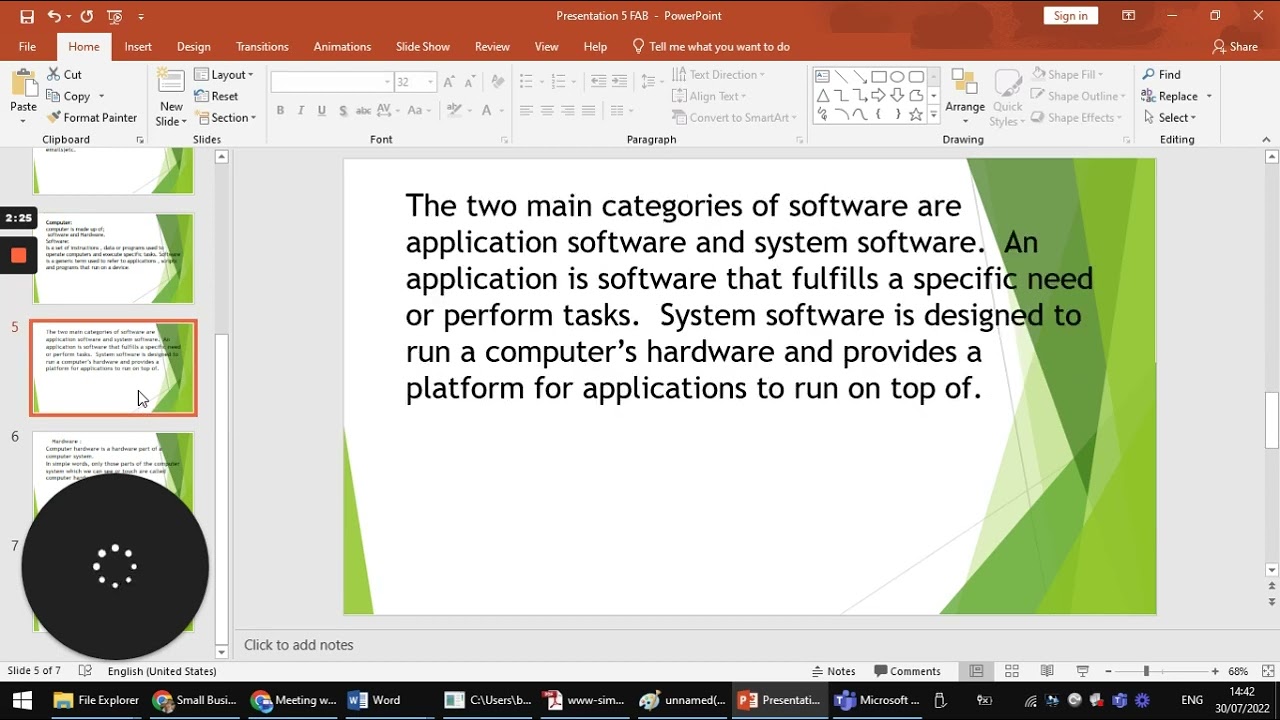Start presentation from the quick access icon
This screenshot has height=720, width=1280.
114,16
